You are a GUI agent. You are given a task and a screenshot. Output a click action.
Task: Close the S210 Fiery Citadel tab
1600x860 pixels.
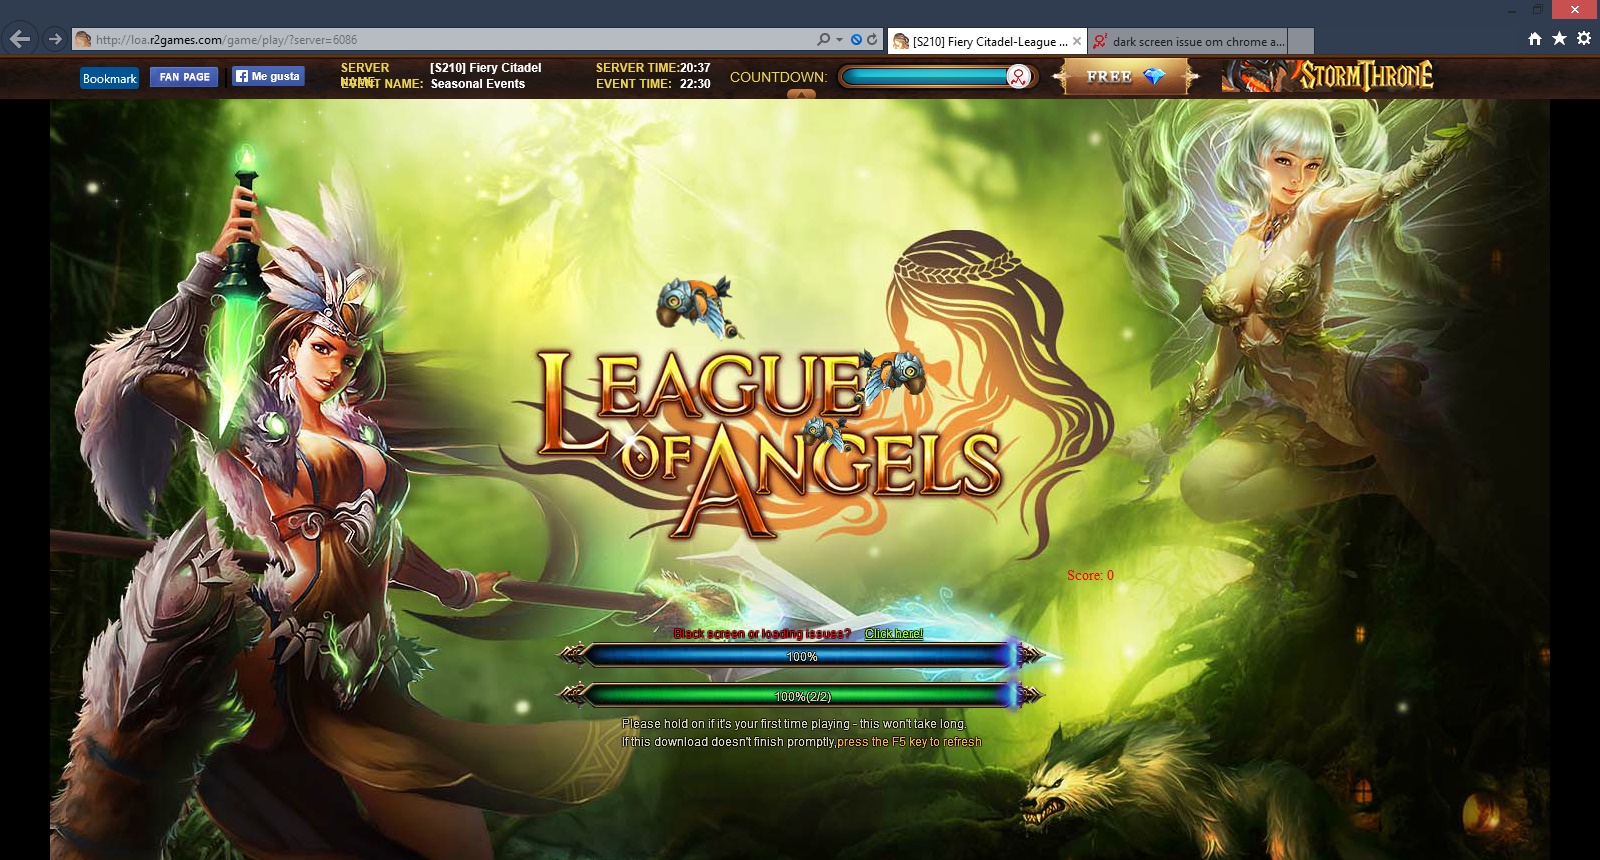click(1077, 41)
